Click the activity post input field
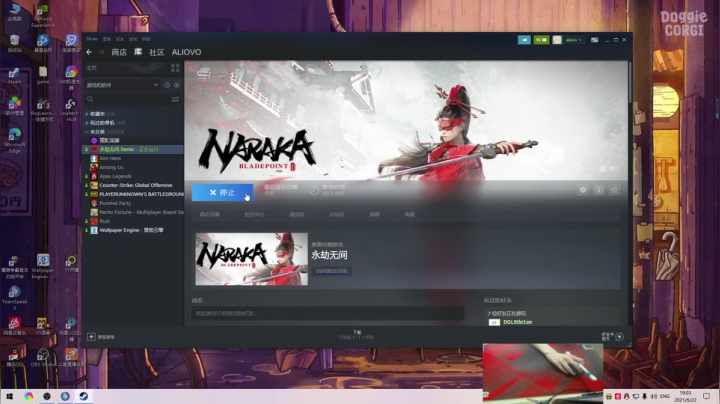This screenshot has width=720, height=404. pyautogui.click(x=328, y=314)
